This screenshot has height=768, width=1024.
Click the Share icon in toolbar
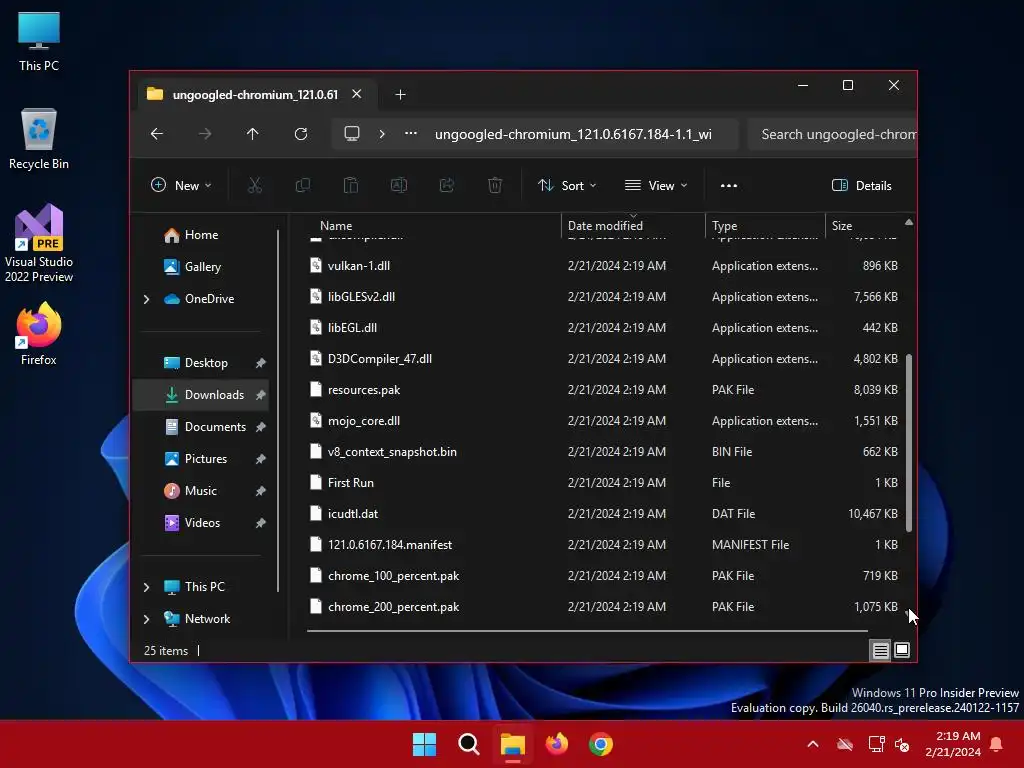[447, 185]
